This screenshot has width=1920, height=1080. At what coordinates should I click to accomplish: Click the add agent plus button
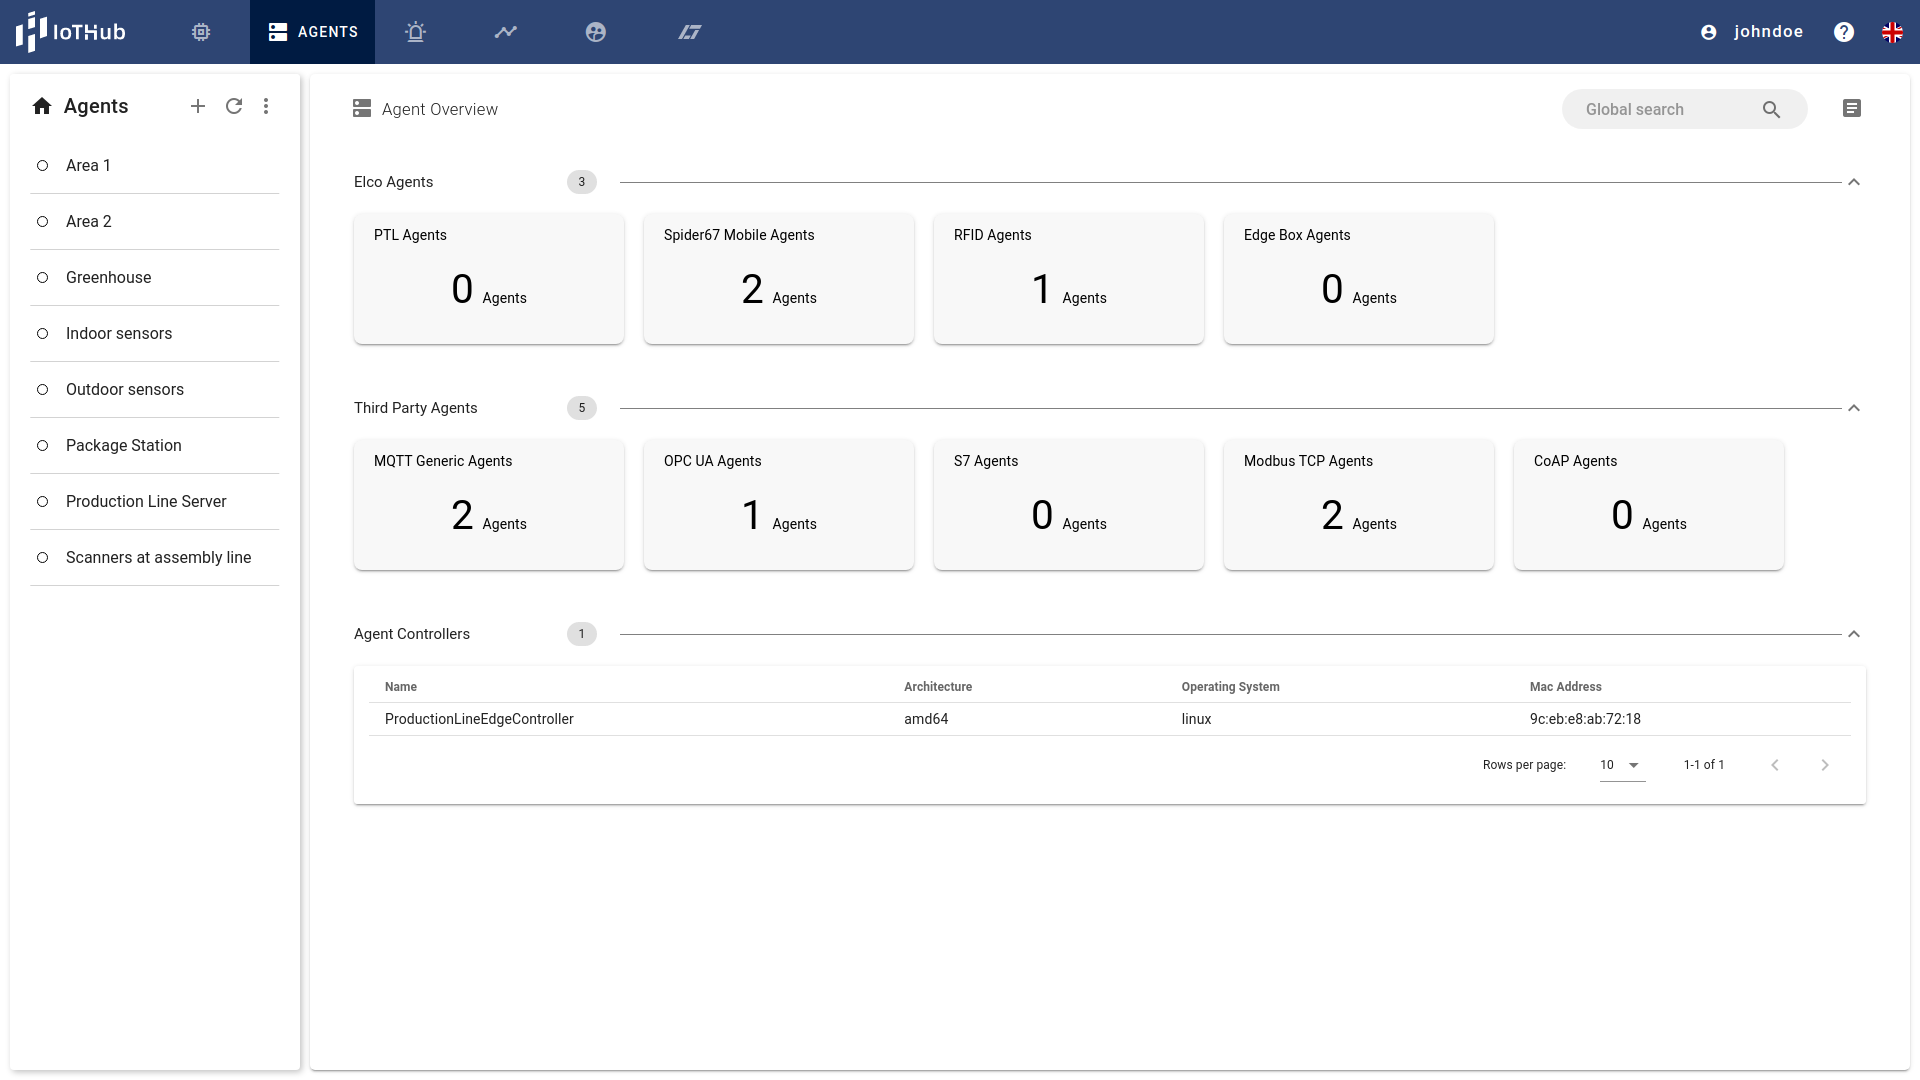[x=198, y=105]
